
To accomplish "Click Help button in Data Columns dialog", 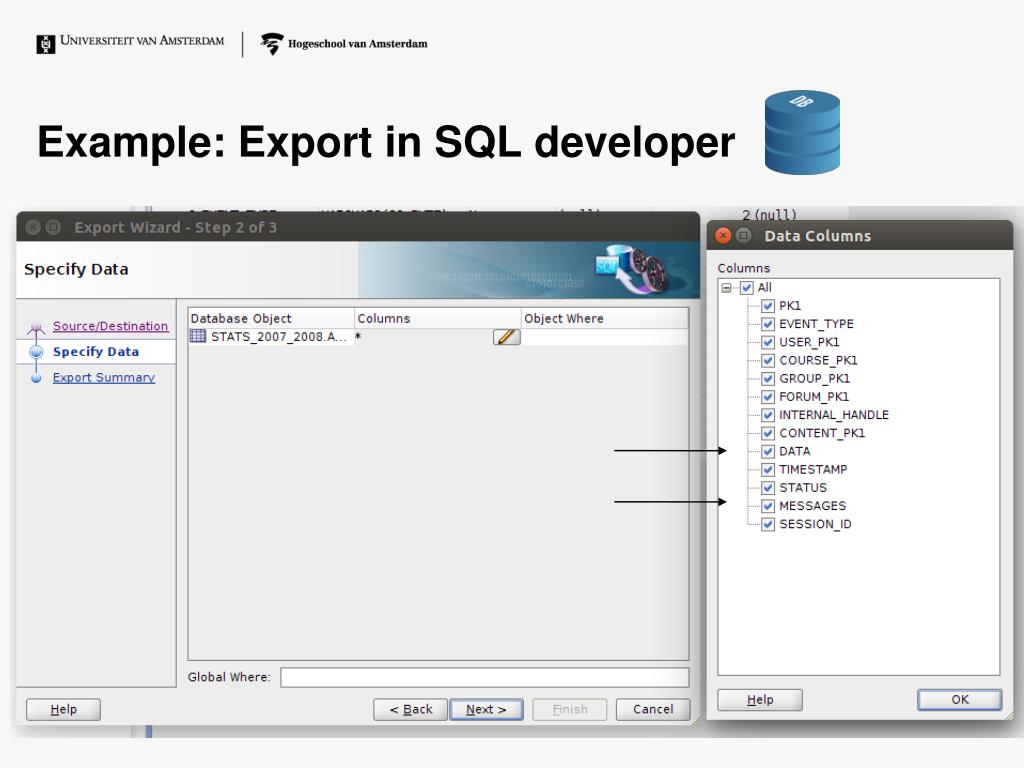I will (760, 699).
